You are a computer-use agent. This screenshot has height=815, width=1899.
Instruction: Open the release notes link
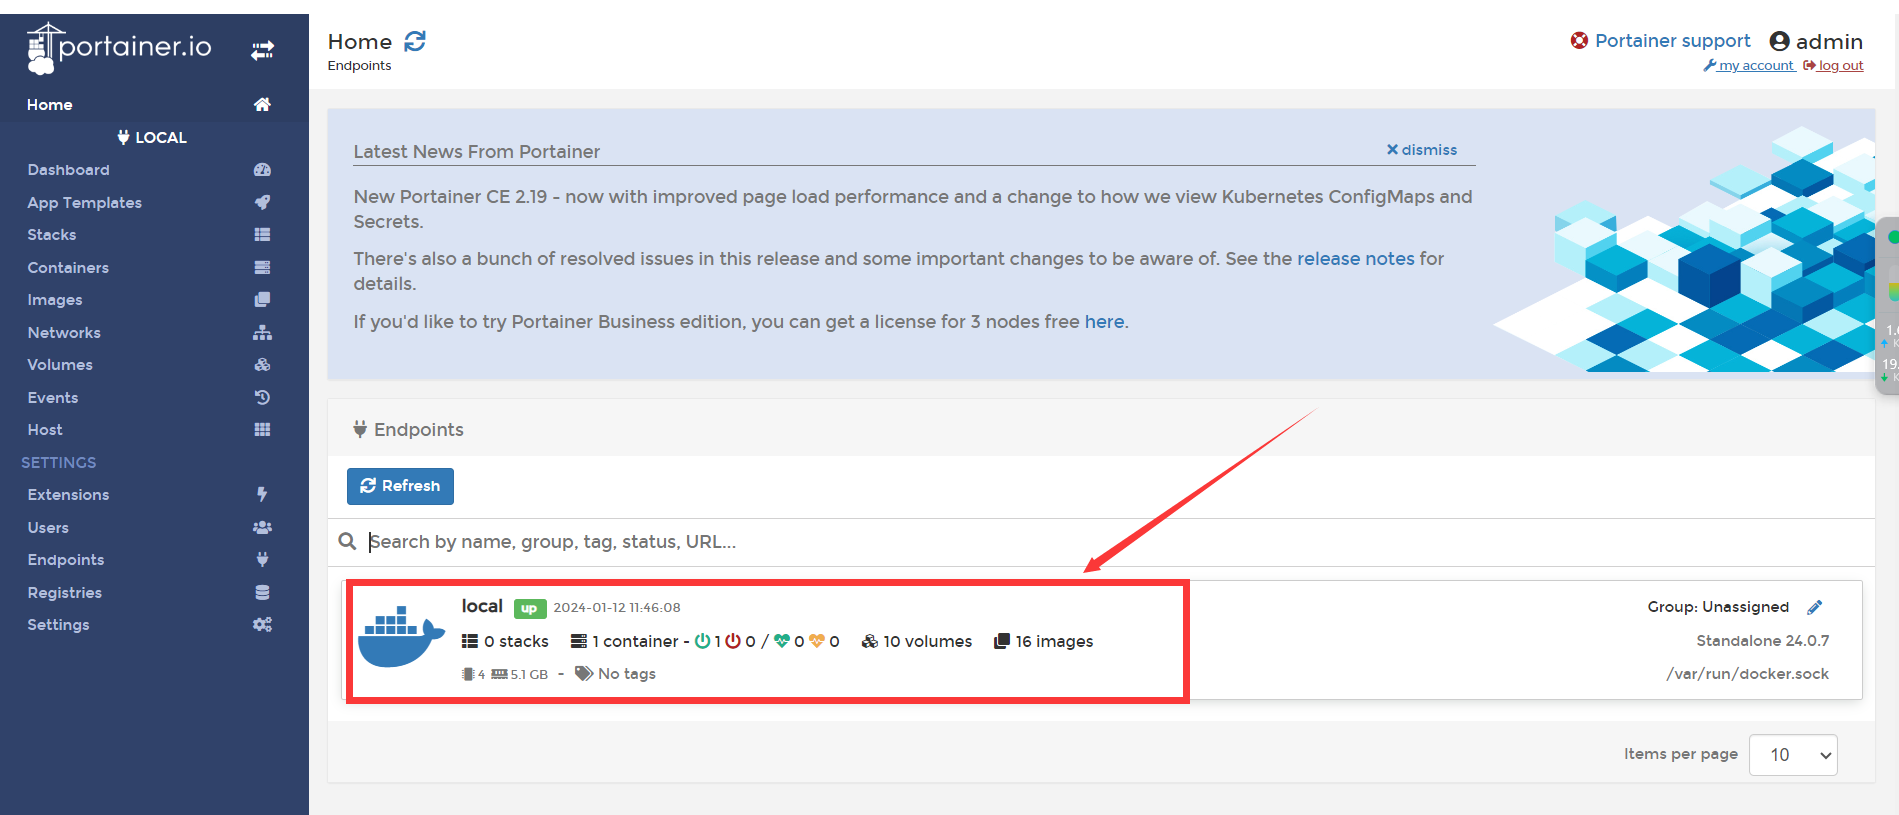[x=1355, y=258]
